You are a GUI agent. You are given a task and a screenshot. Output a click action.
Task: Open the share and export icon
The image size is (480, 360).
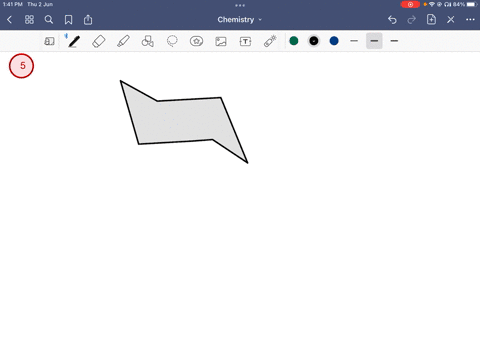pos(88,20)
